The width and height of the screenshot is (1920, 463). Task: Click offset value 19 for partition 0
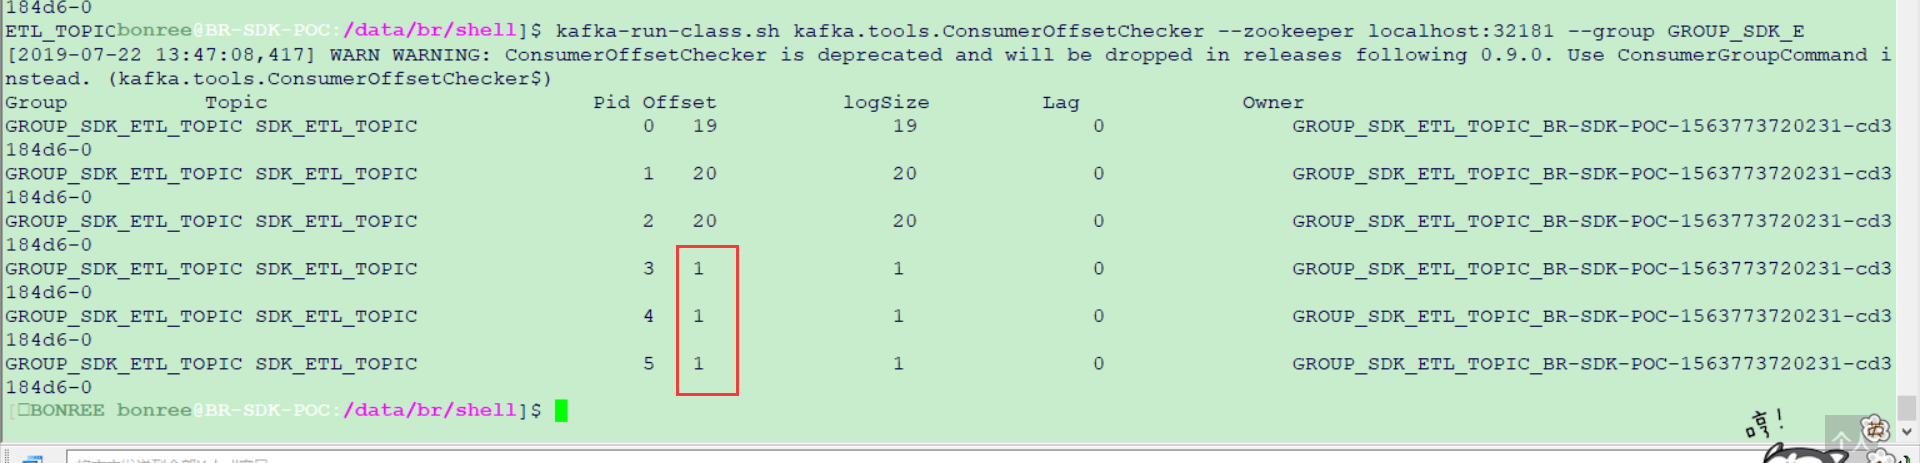tap(705, 127)
